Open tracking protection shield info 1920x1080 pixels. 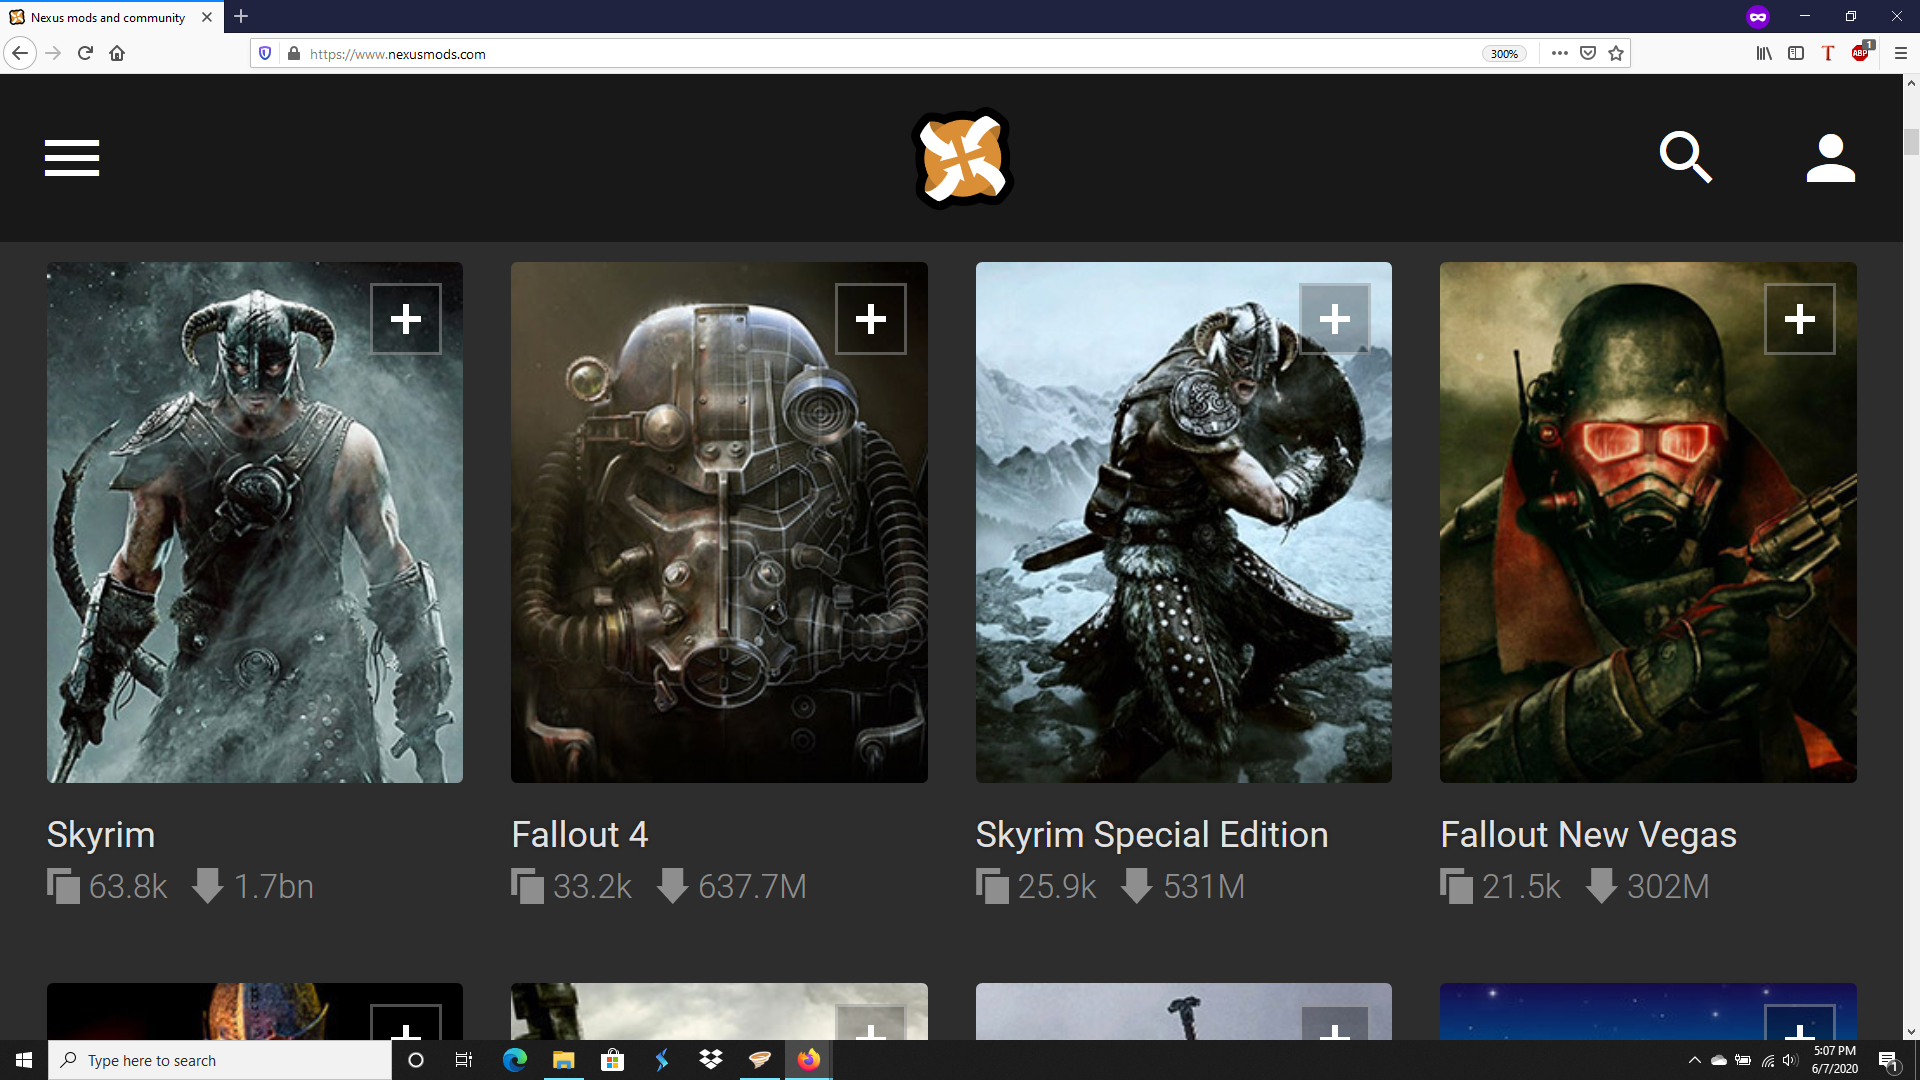(265, 53)
